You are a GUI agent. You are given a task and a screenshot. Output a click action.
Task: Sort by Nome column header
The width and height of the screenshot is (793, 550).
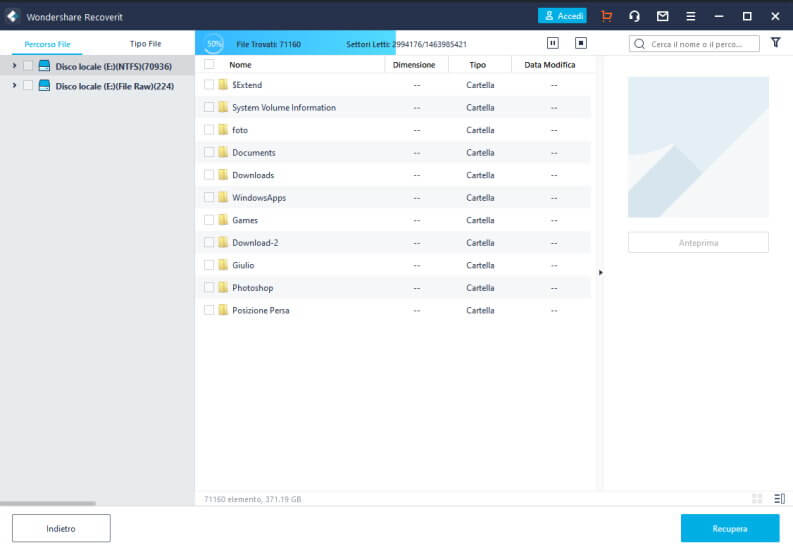240,65
